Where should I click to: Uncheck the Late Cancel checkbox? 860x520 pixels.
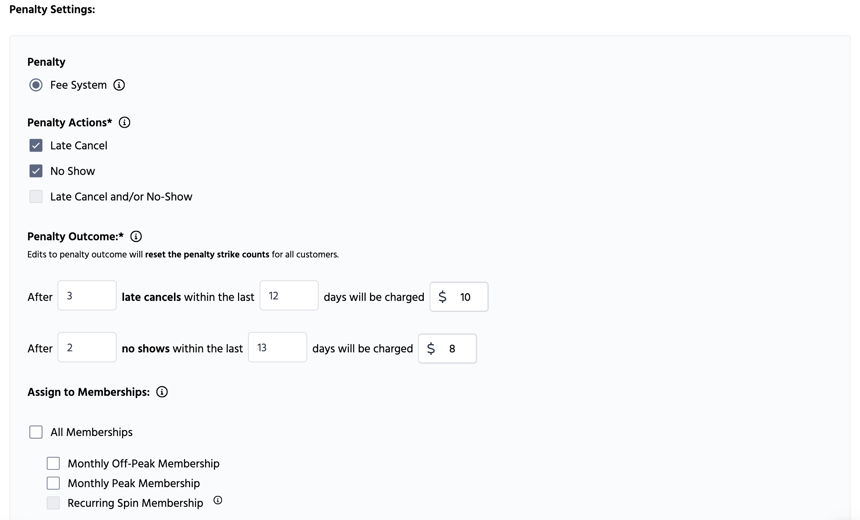click(36, 146)
